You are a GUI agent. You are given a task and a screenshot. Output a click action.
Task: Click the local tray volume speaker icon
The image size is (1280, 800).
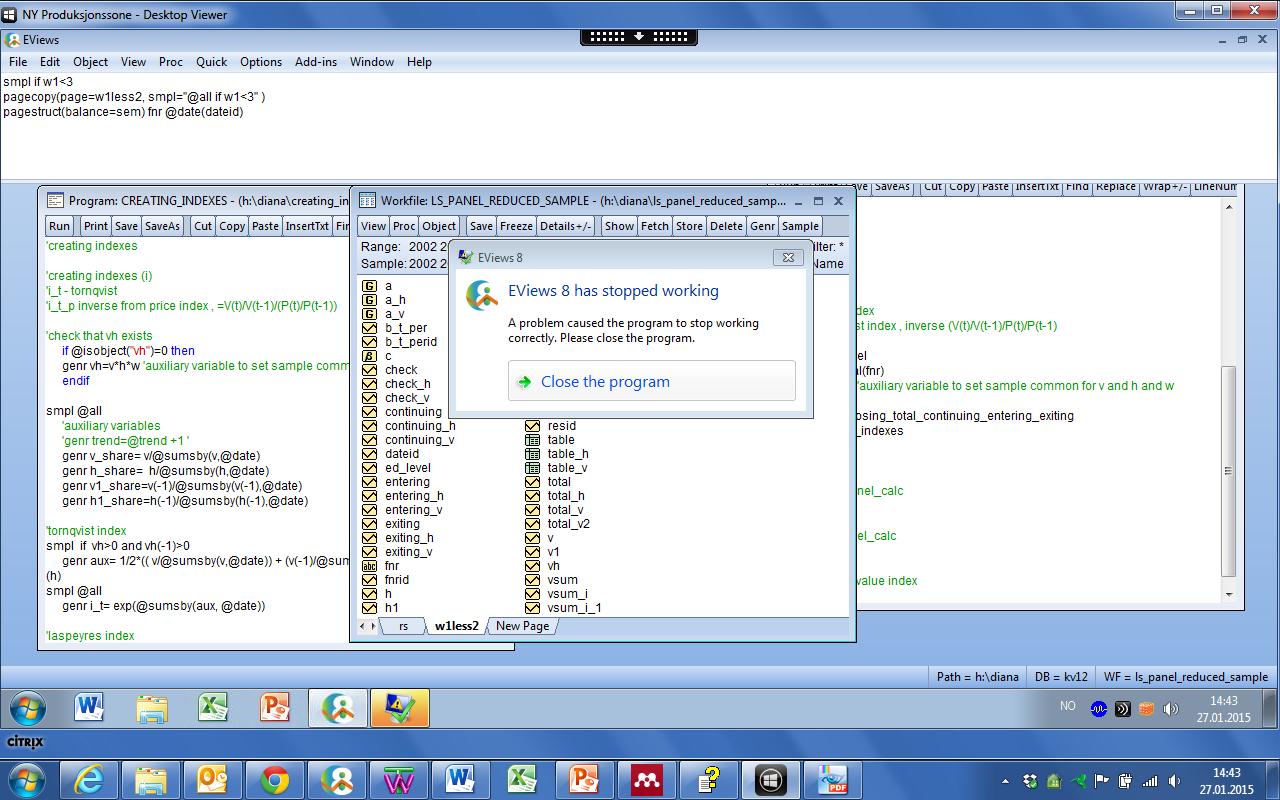click(1173, 781)
